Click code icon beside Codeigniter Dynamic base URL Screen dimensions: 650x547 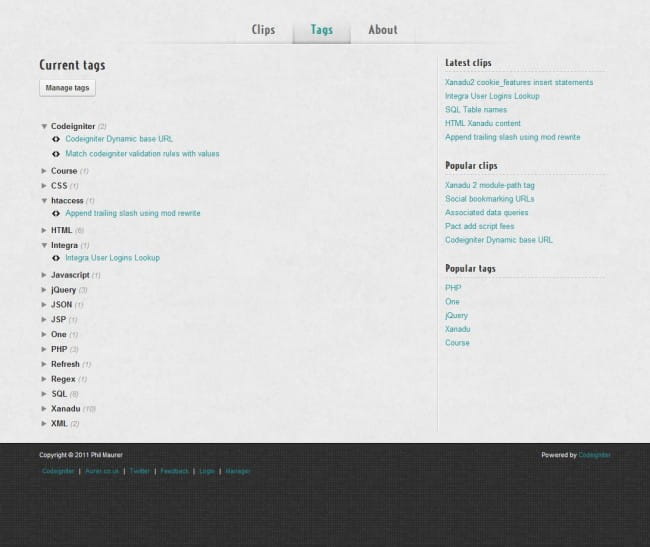(x=56, y=139)
